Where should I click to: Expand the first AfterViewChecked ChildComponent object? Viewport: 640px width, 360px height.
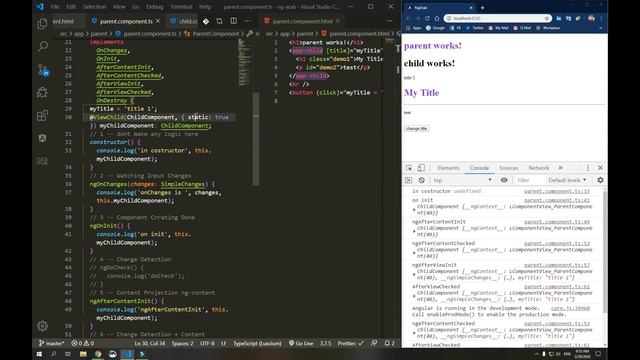[414, 296]
